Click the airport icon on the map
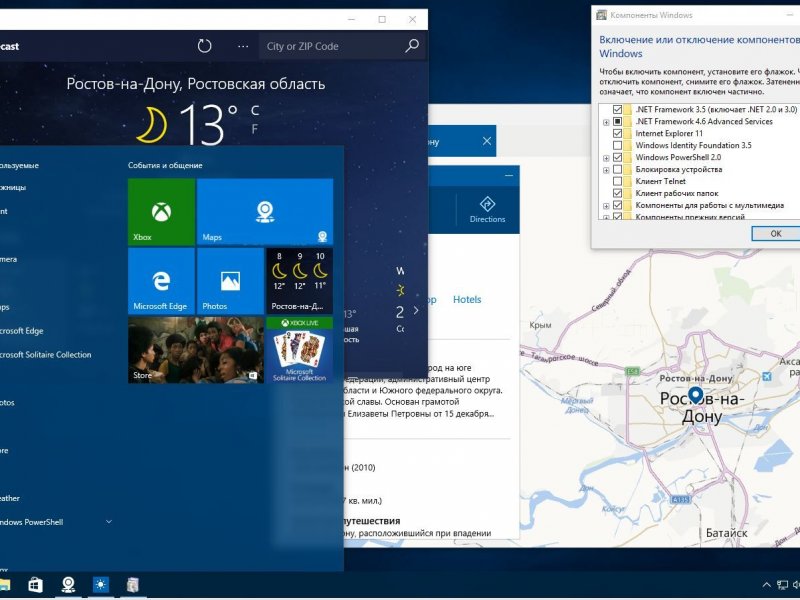 coord(766,377)
